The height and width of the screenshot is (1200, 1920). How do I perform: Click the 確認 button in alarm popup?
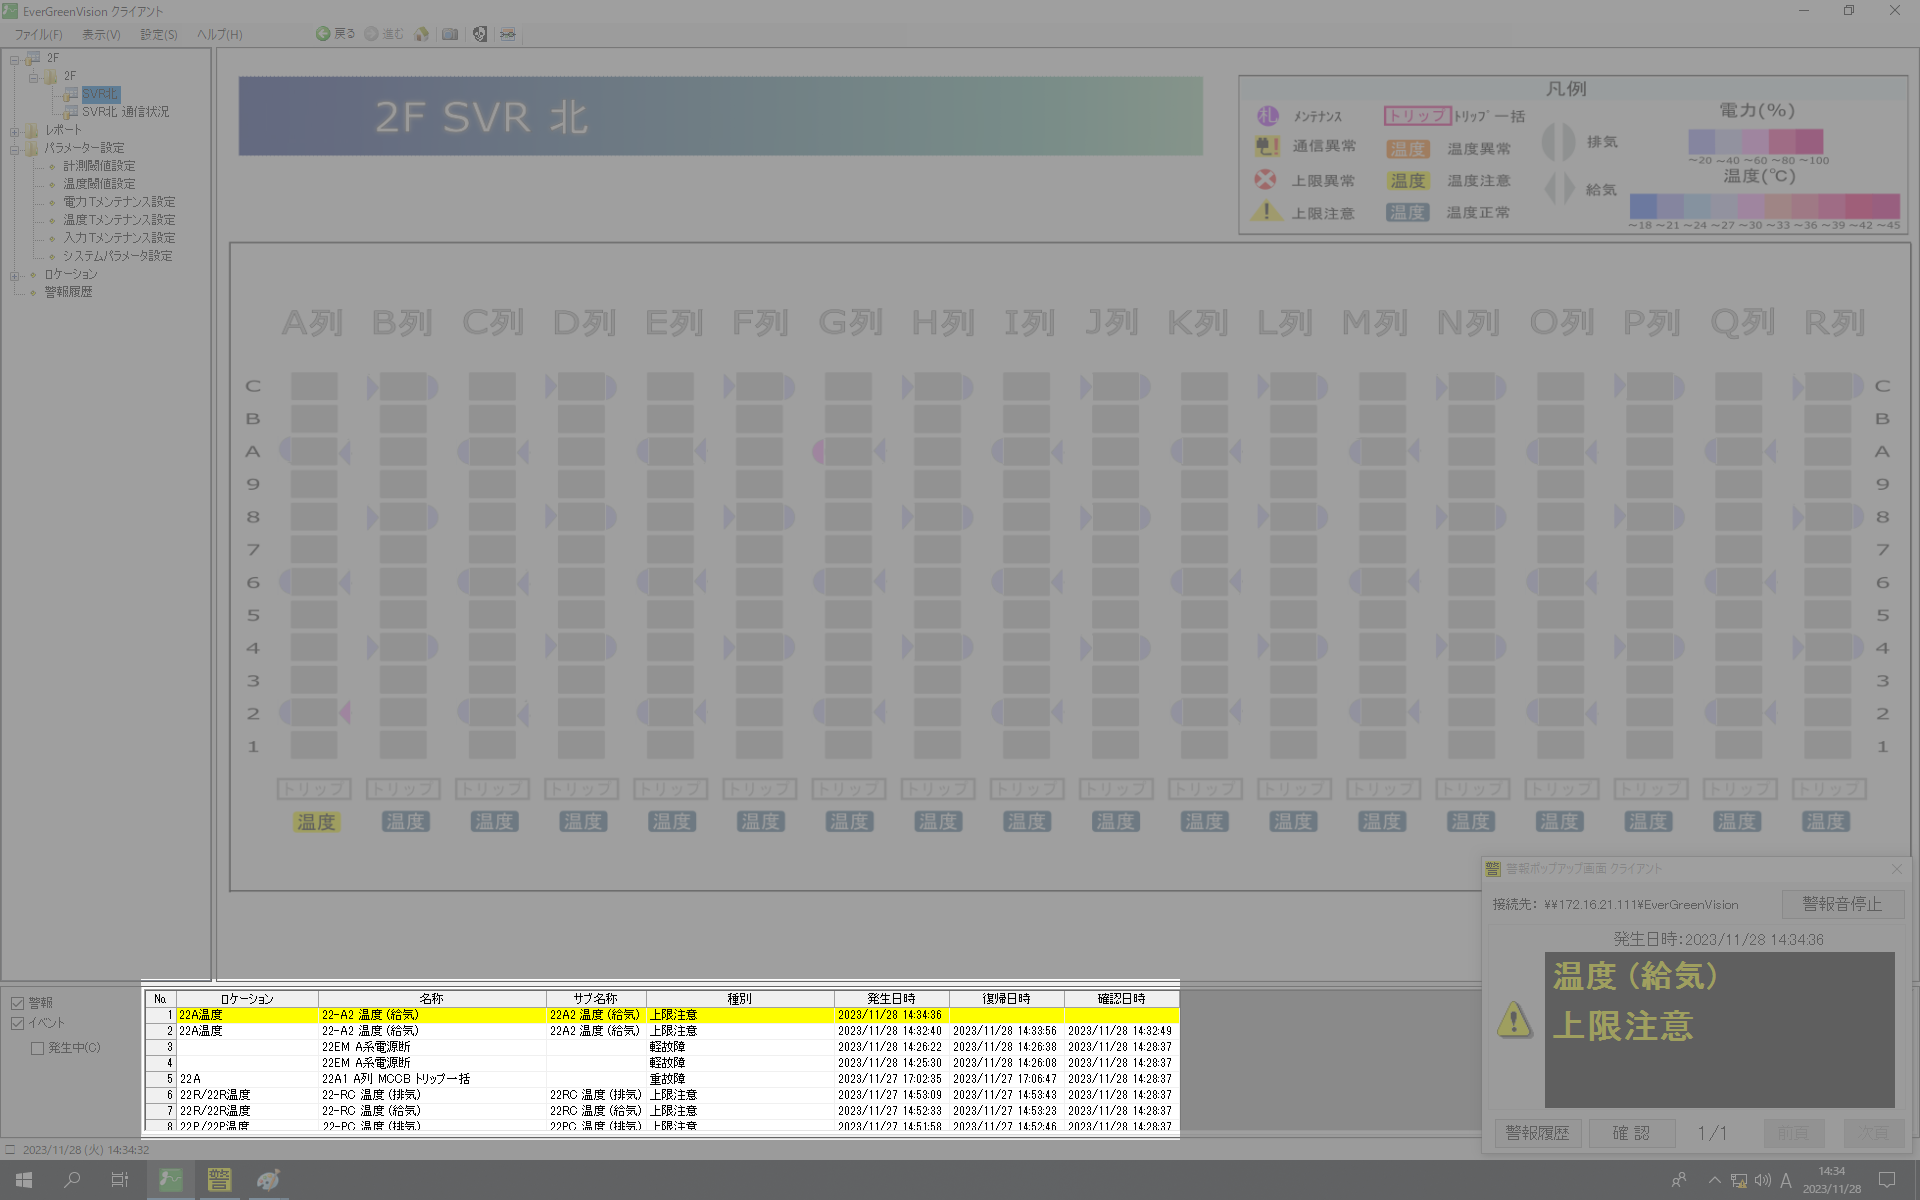click(x=1631, y=1133)
